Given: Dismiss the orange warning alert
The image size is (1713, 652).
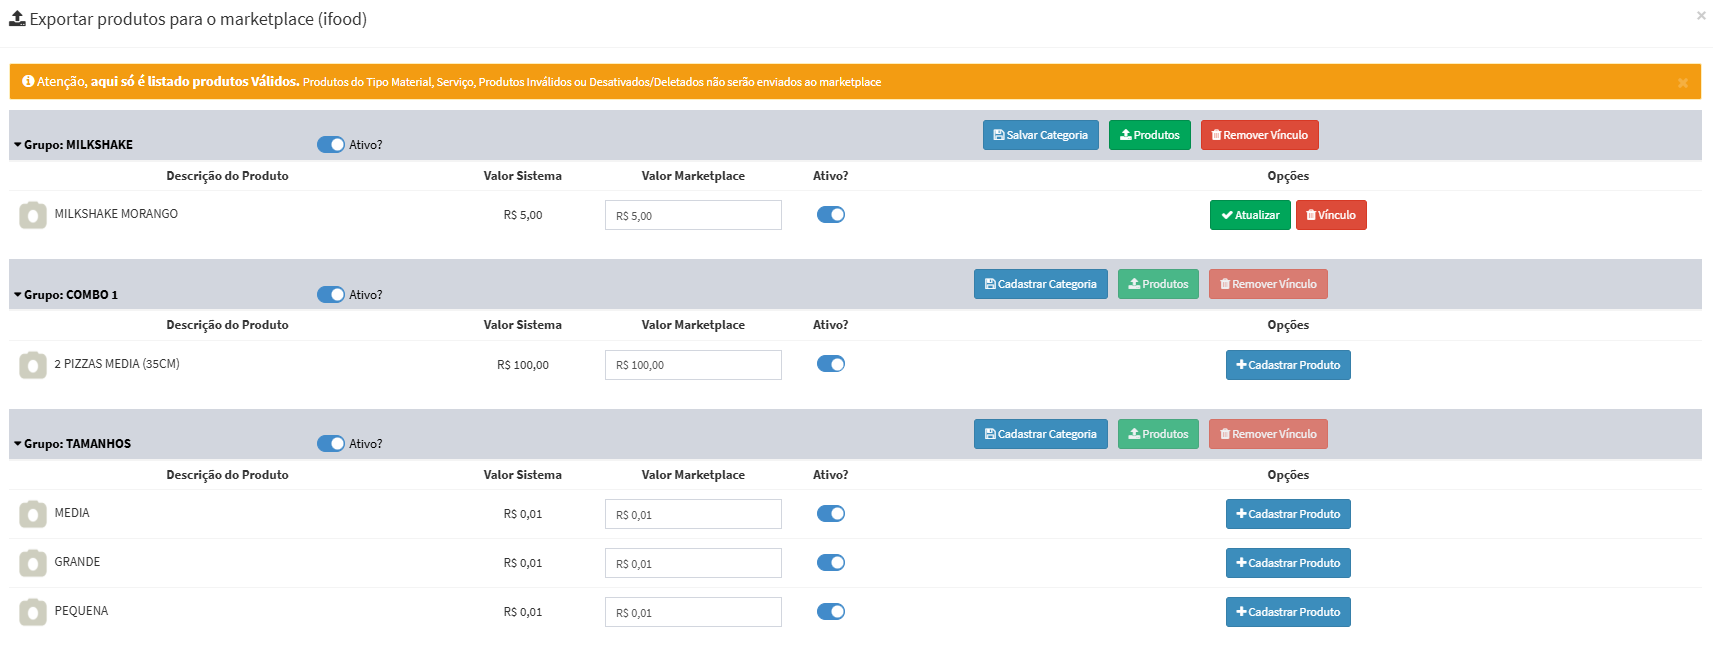Looking at the screenshot, I should 1683,83.
